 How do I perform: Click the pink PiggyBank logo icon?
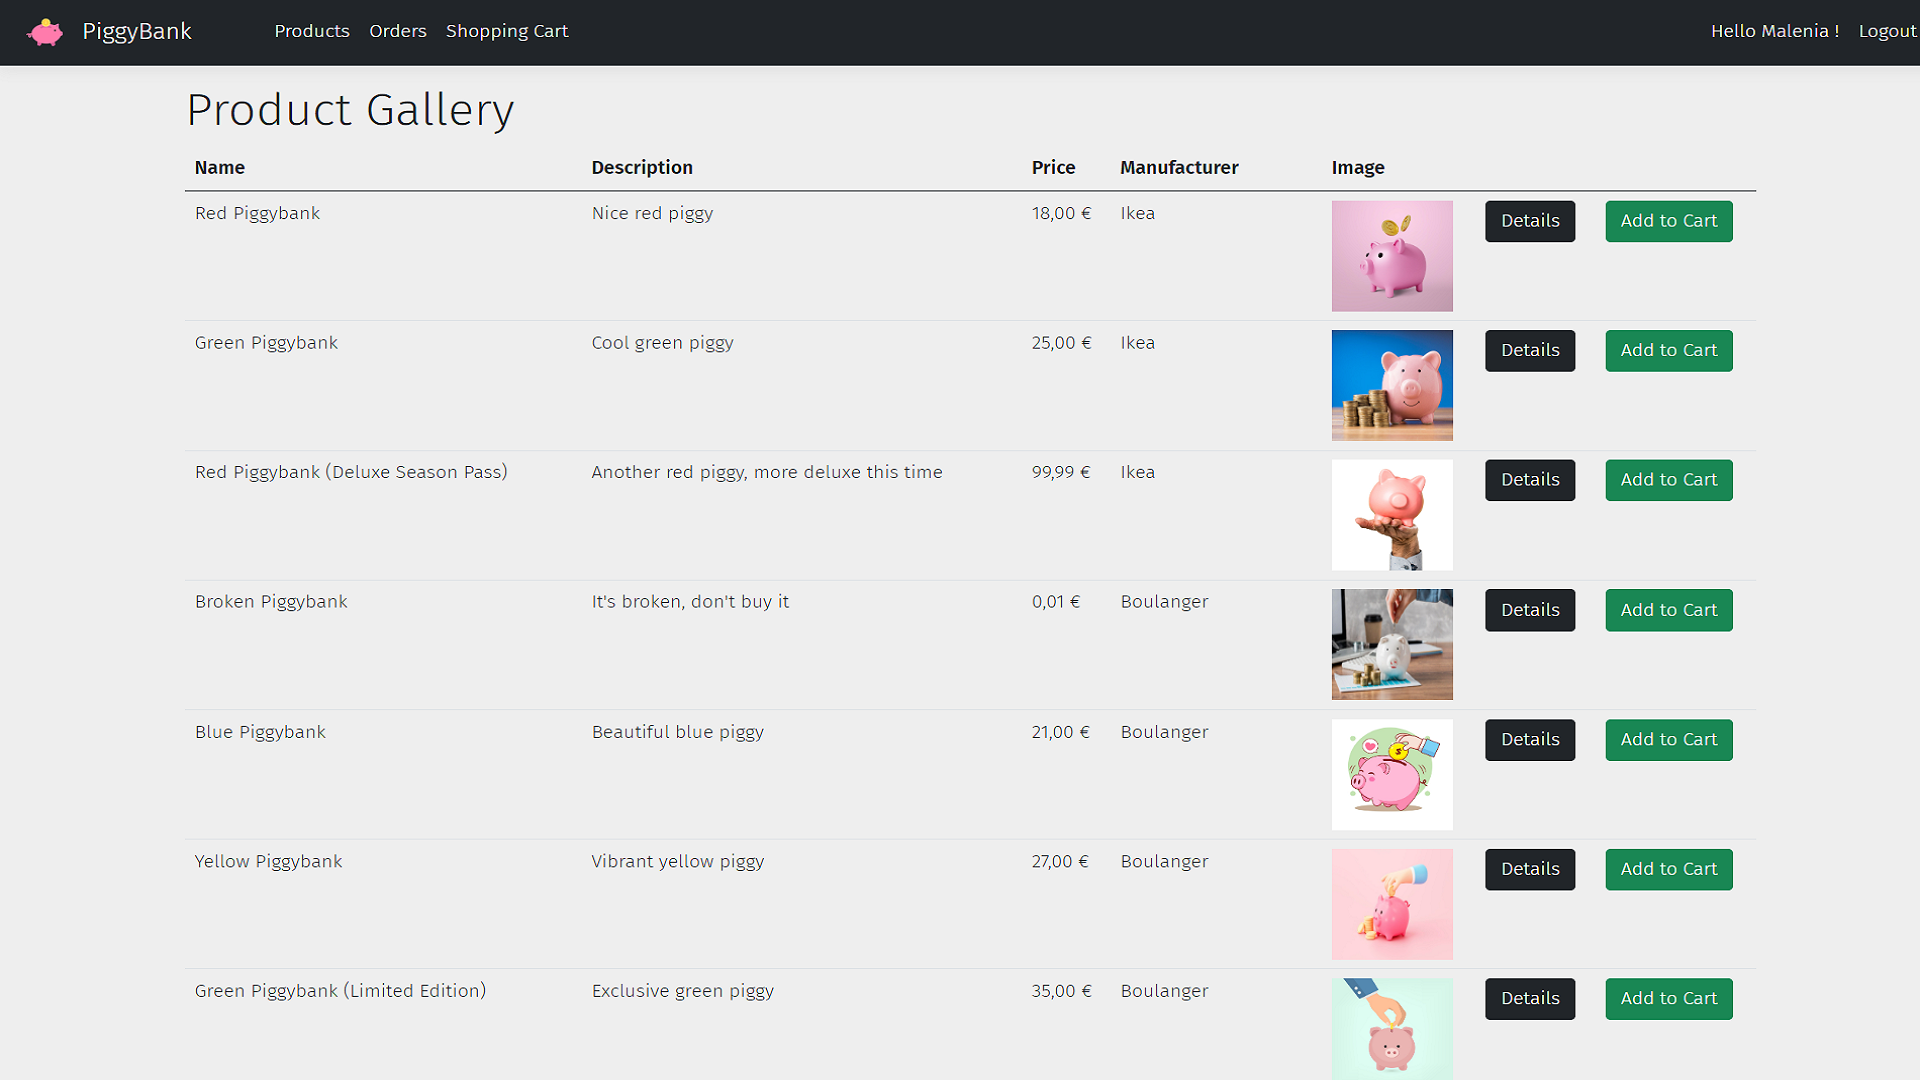click(45, 32)
